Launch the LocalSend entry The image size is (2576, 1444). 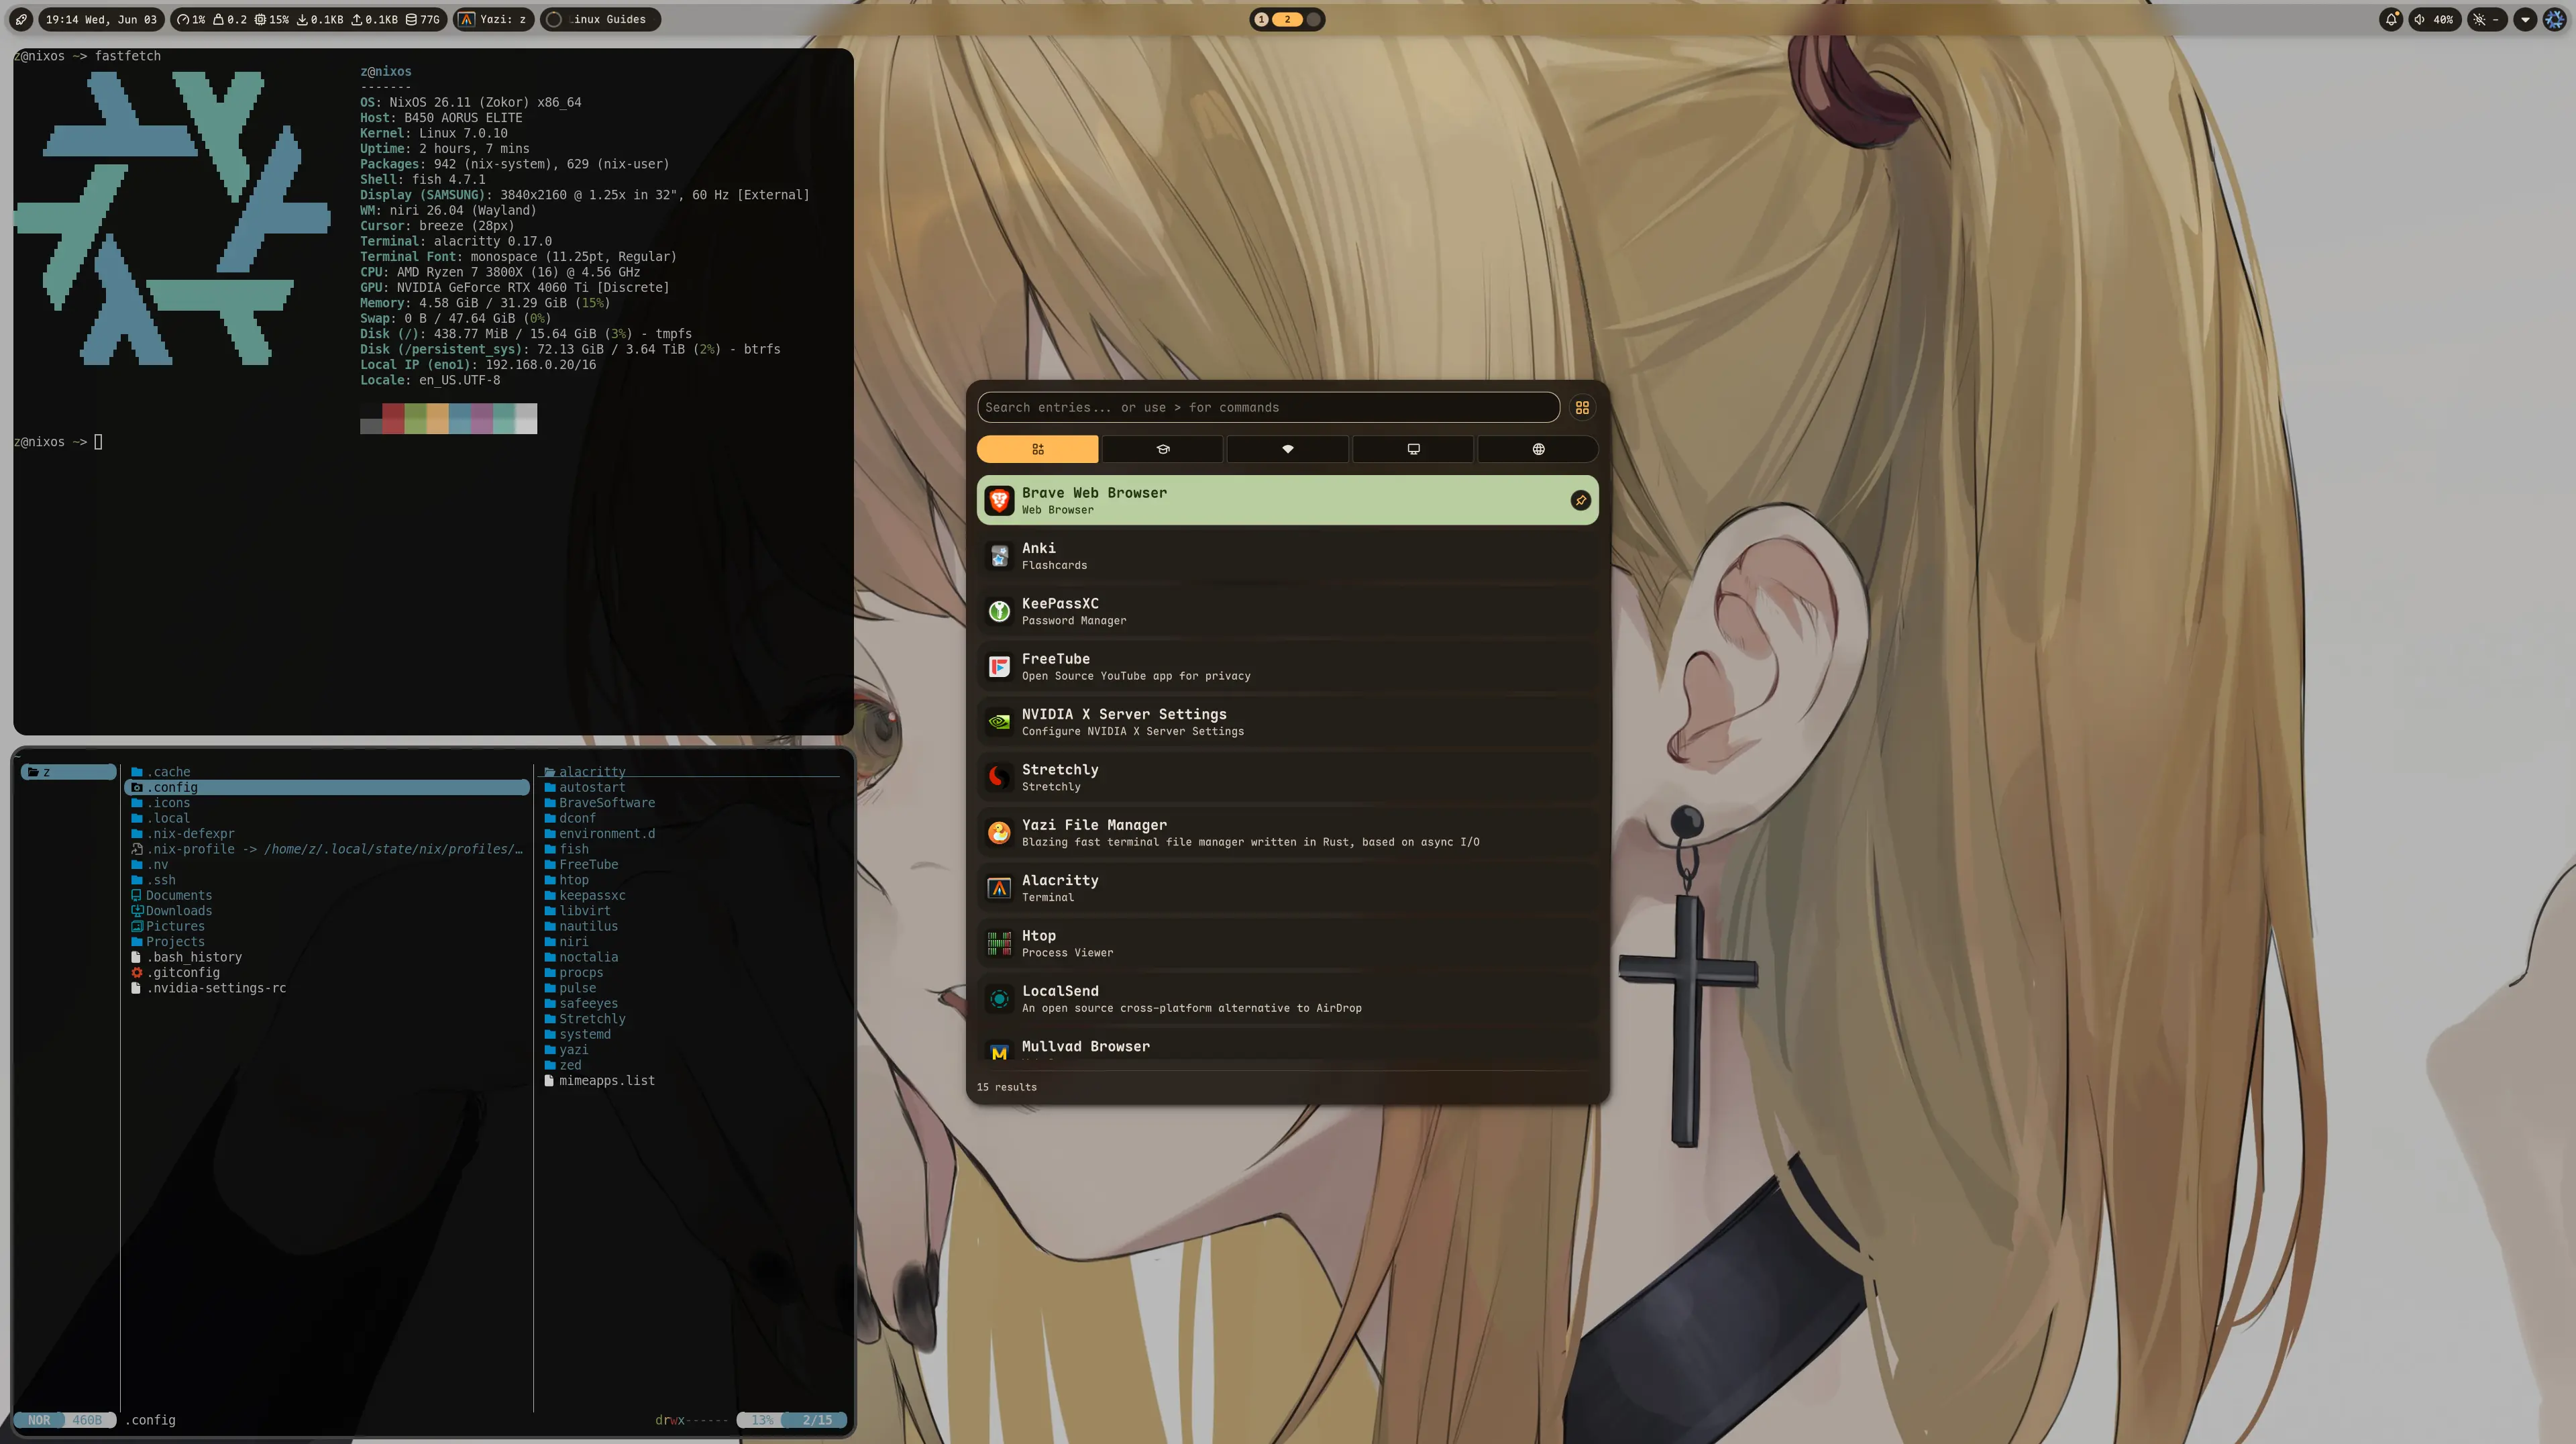(x=1287, y=998)
